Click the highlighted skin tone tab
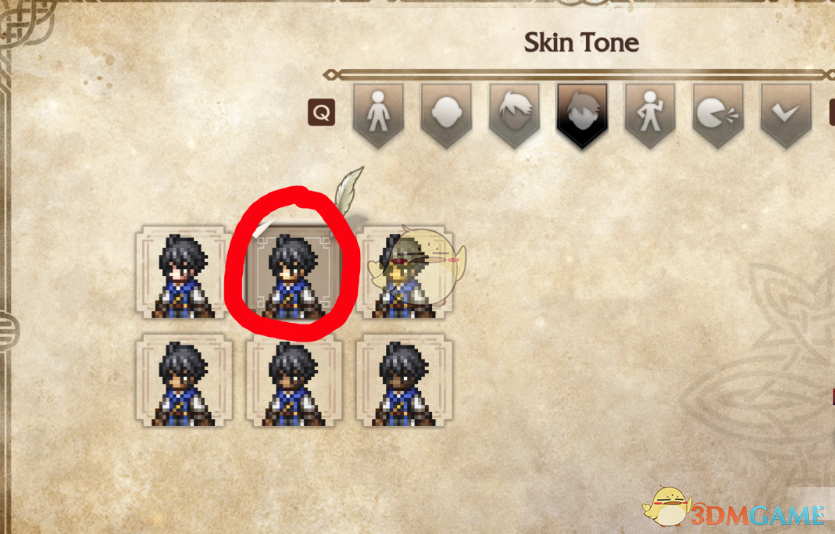This screenshot has width=835, height=534. (582, 114)
